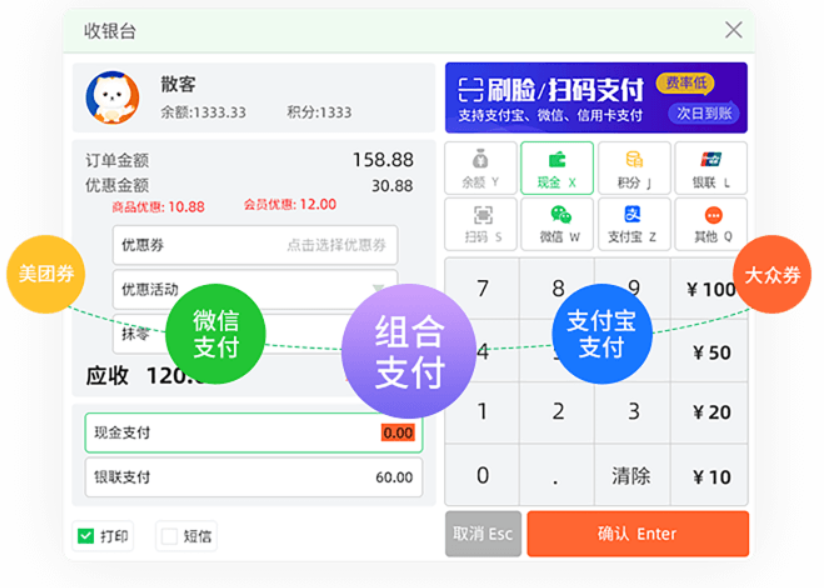Toggle the 打印 print checkbox
829x588 pixels.
pyautogui.click(x=85, y=536)
